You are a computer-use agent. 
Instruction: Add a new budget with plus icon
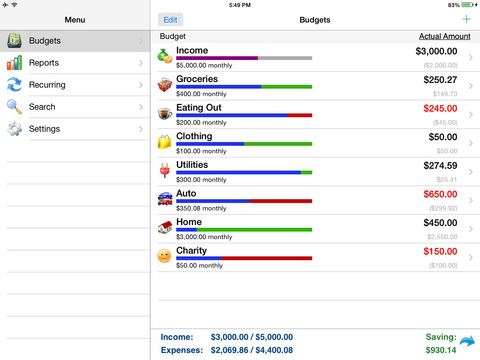pos(466,19)
